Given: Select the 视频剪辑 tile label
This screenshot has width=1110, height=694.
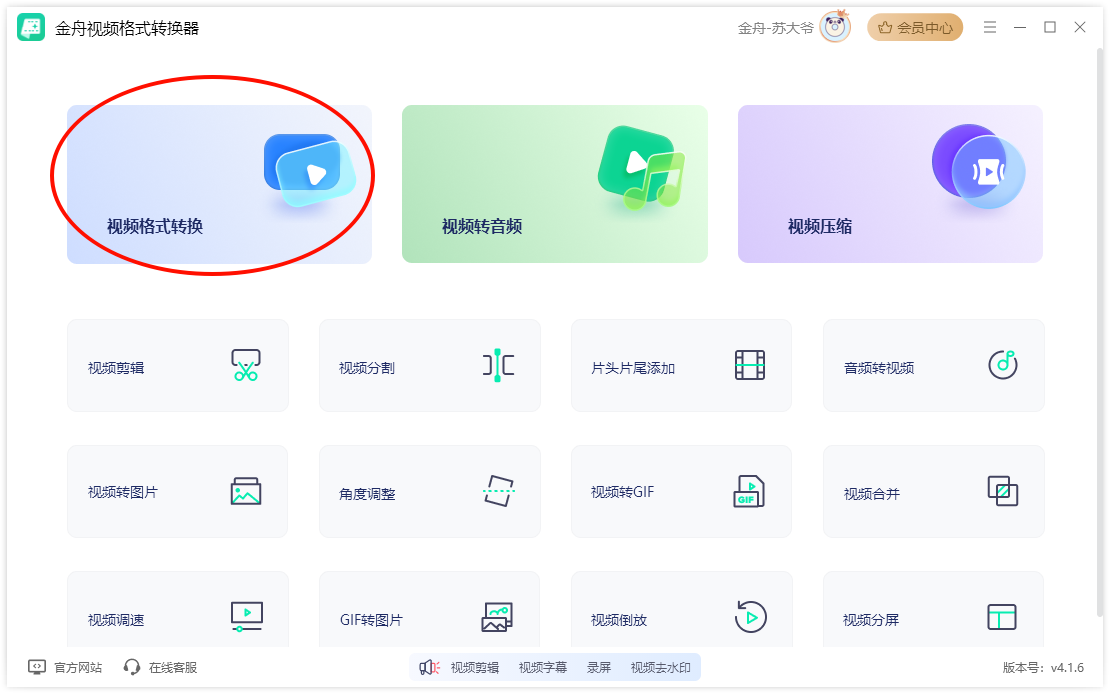Looking at the screenshot, I should pos(116,368).
